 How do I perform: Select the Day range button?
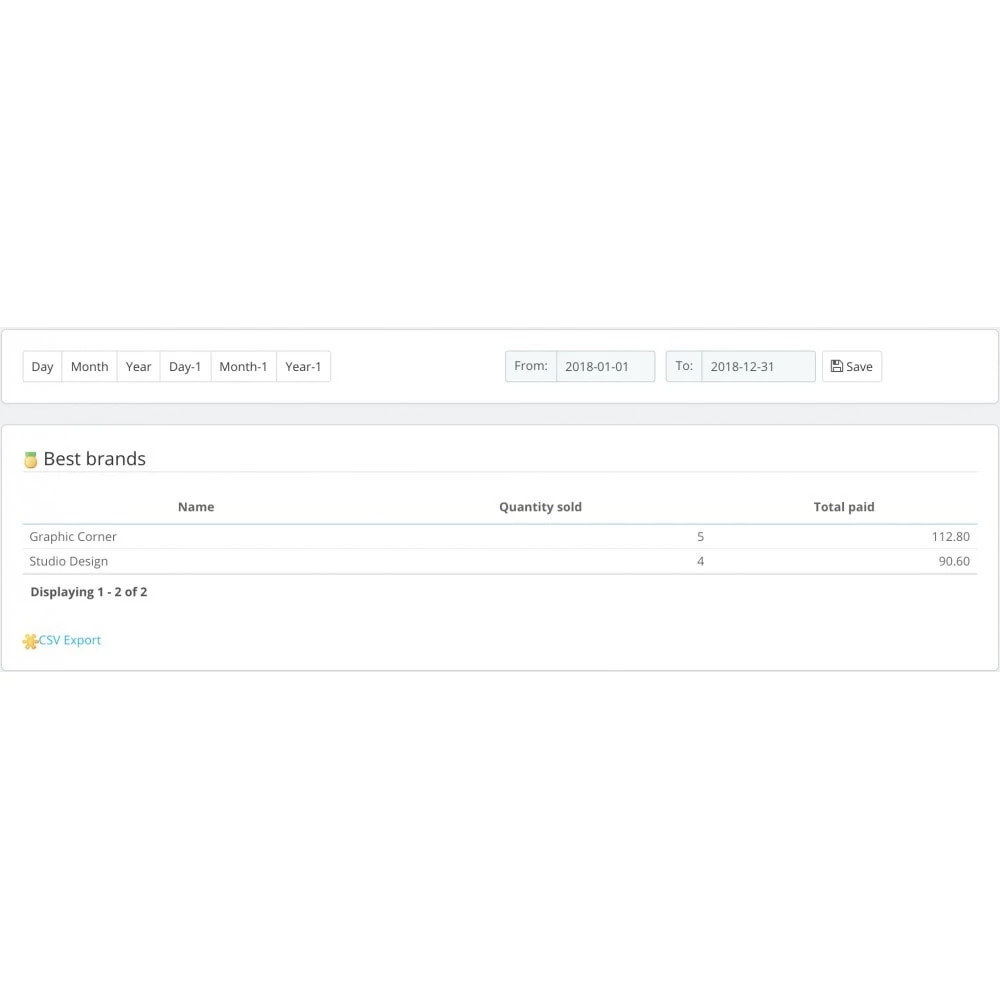(42, 367)
